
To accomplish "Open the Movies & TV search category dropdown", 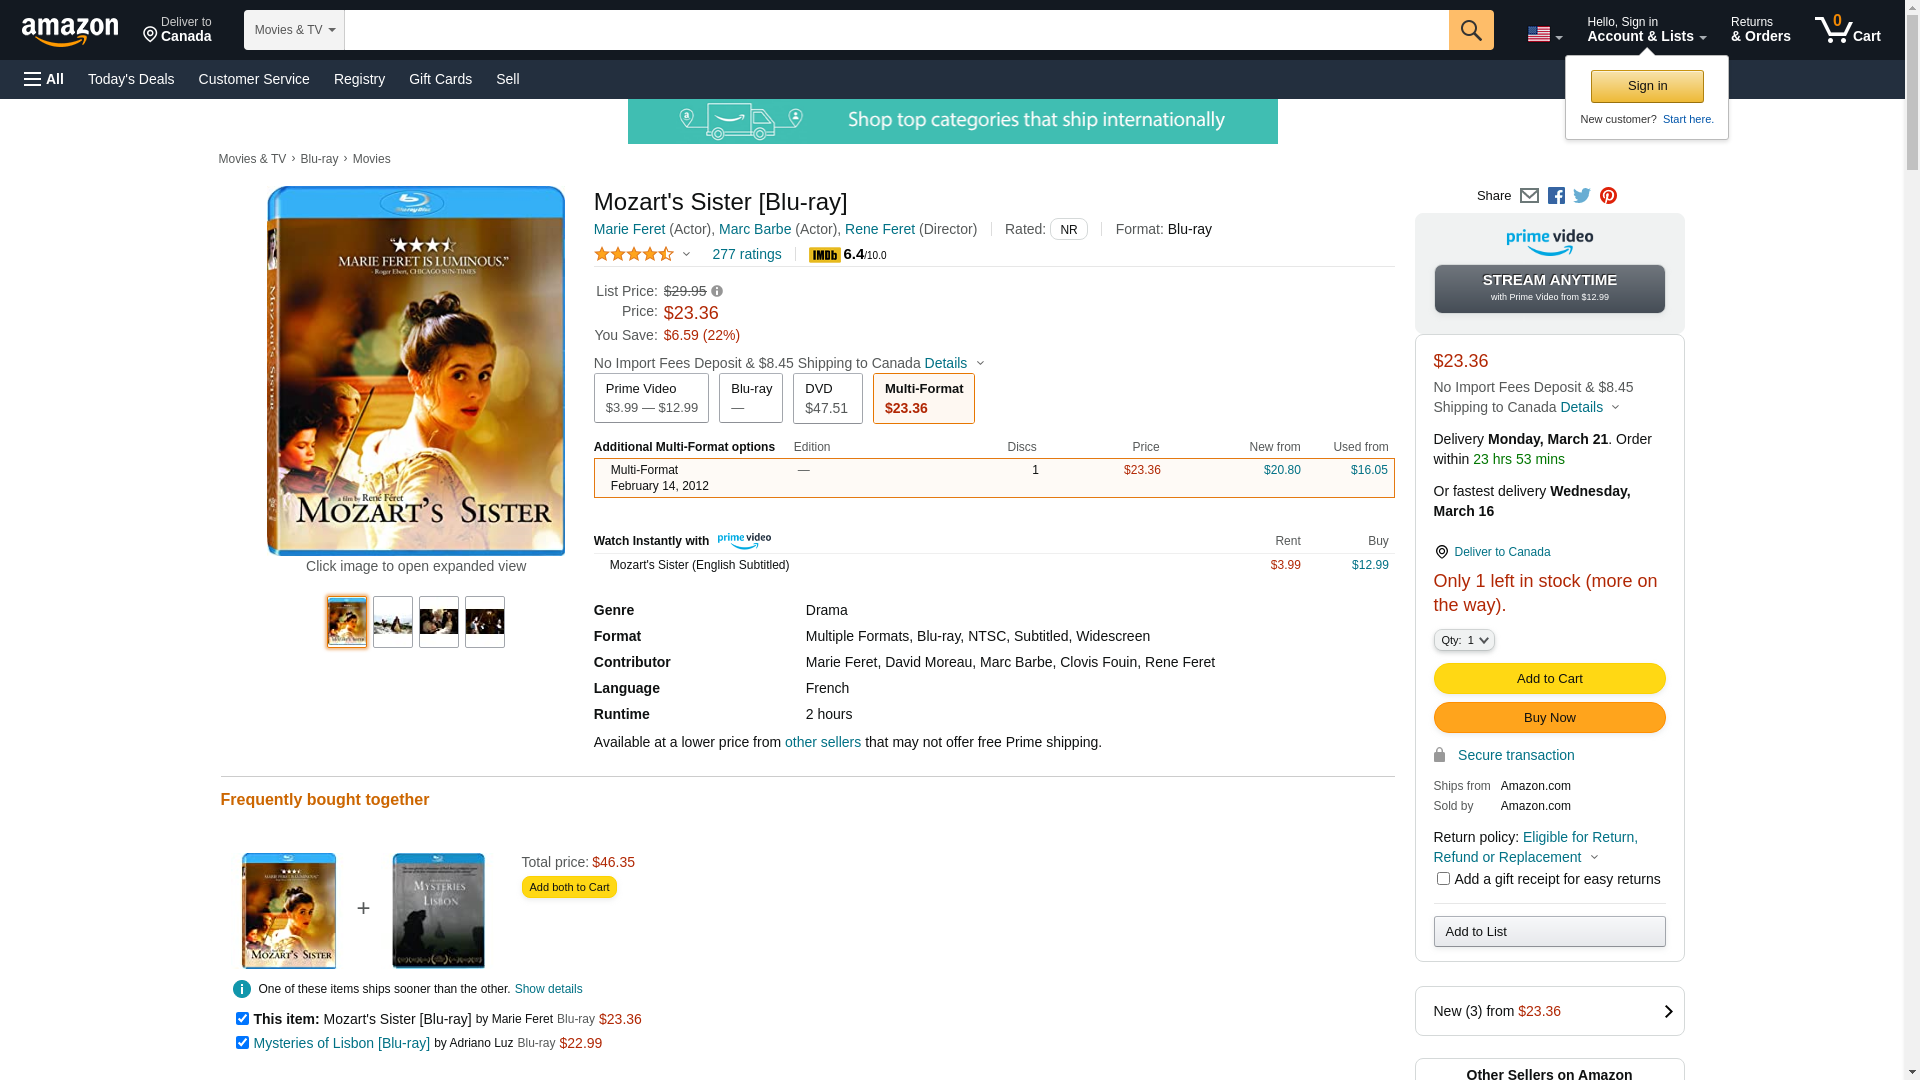I will coord(294,30).
